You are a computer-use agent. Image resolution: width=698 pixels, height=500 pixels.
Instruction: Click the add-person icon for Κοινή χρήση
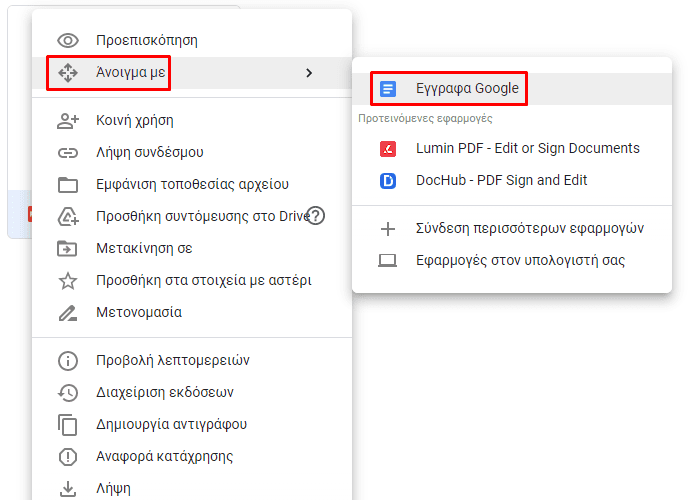tap(68, 121)
